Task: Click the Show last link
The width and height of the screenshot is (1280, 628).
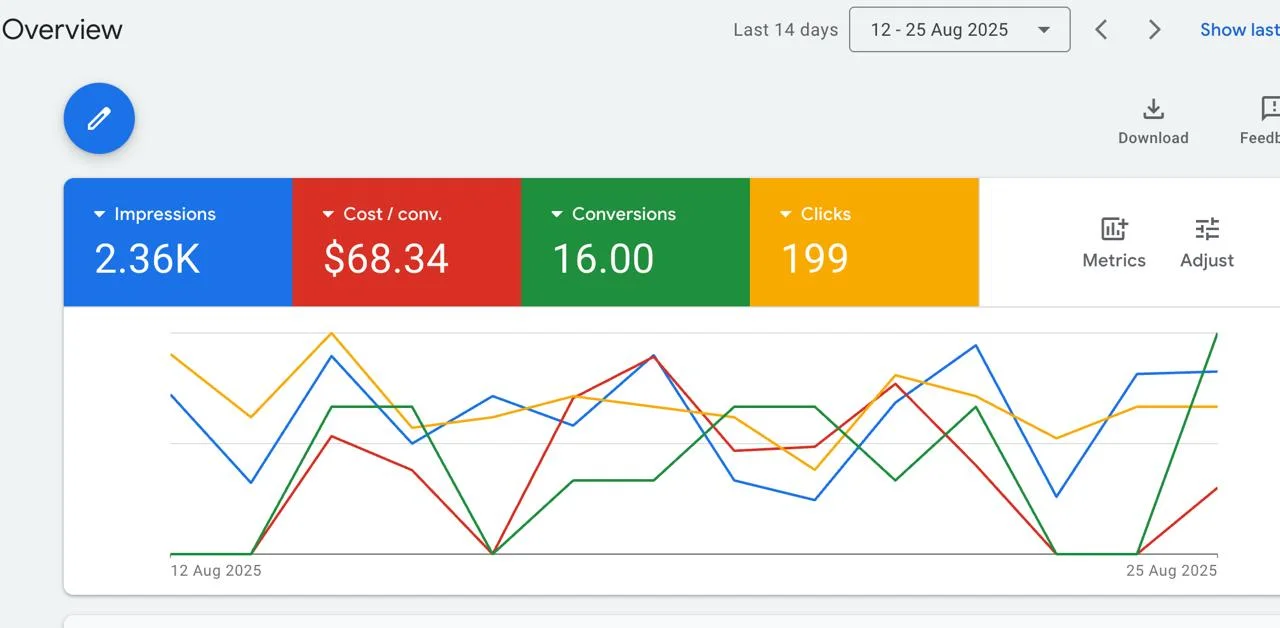Action: pyautogui.click(x=1239, y=30)
